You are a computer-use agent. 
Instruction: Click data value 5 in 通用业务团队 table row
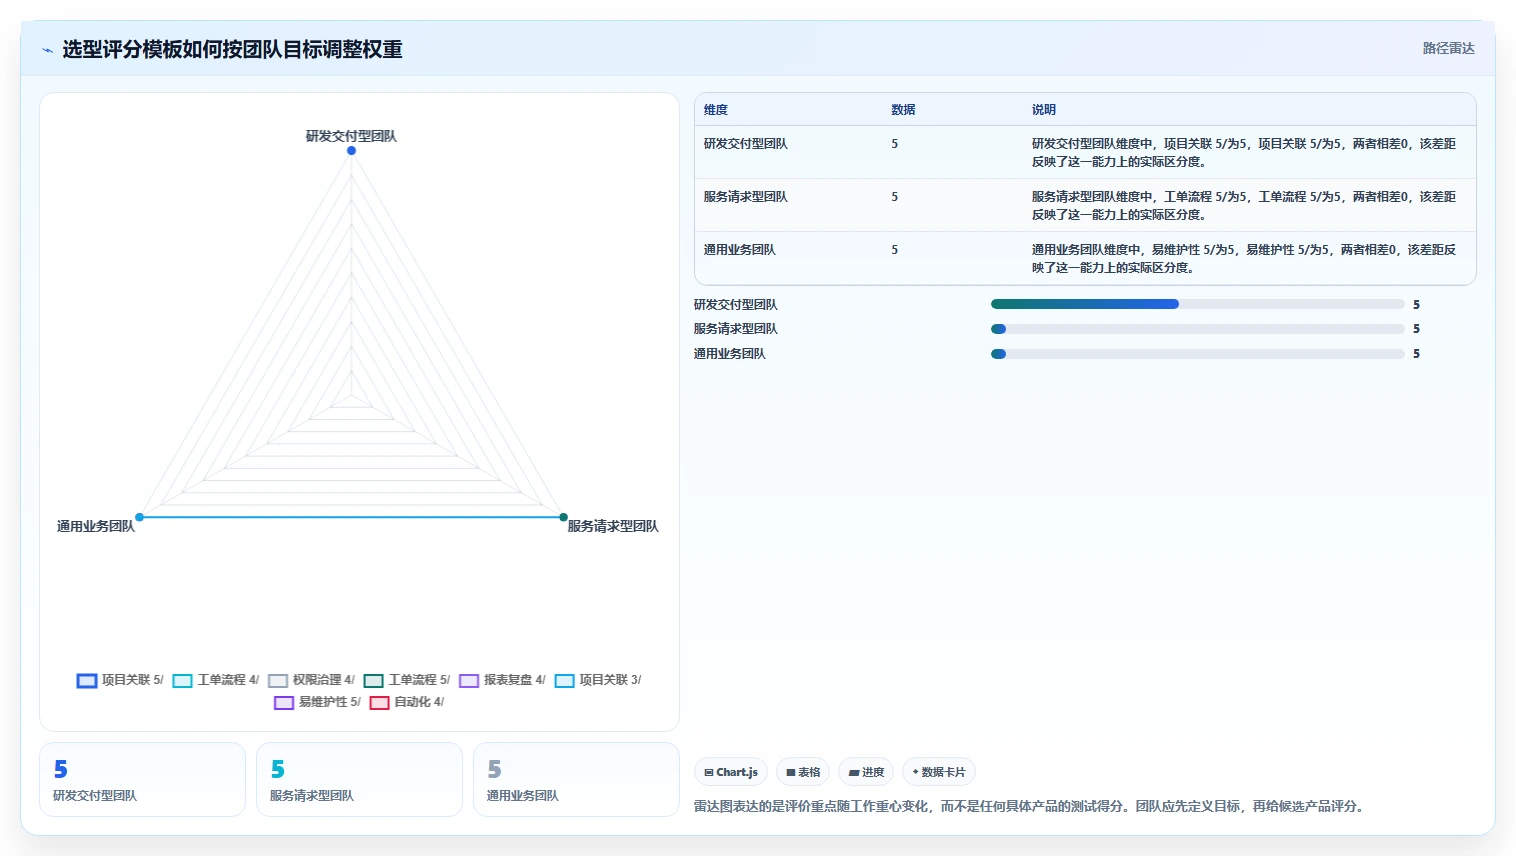point(895,250)
